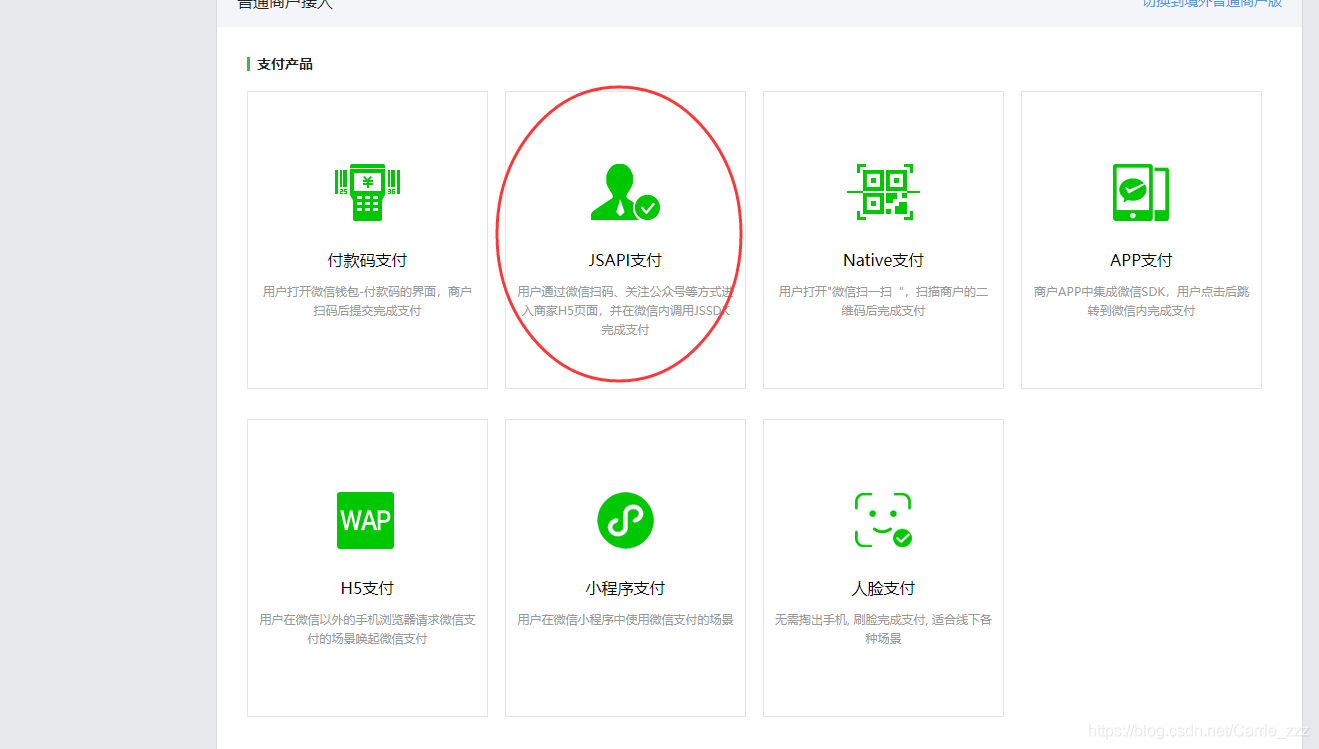Click the 切换到境外普通商户版 link
Image resolution: width=1319 pixels, height=749 pixels.
coord(1211,3)
